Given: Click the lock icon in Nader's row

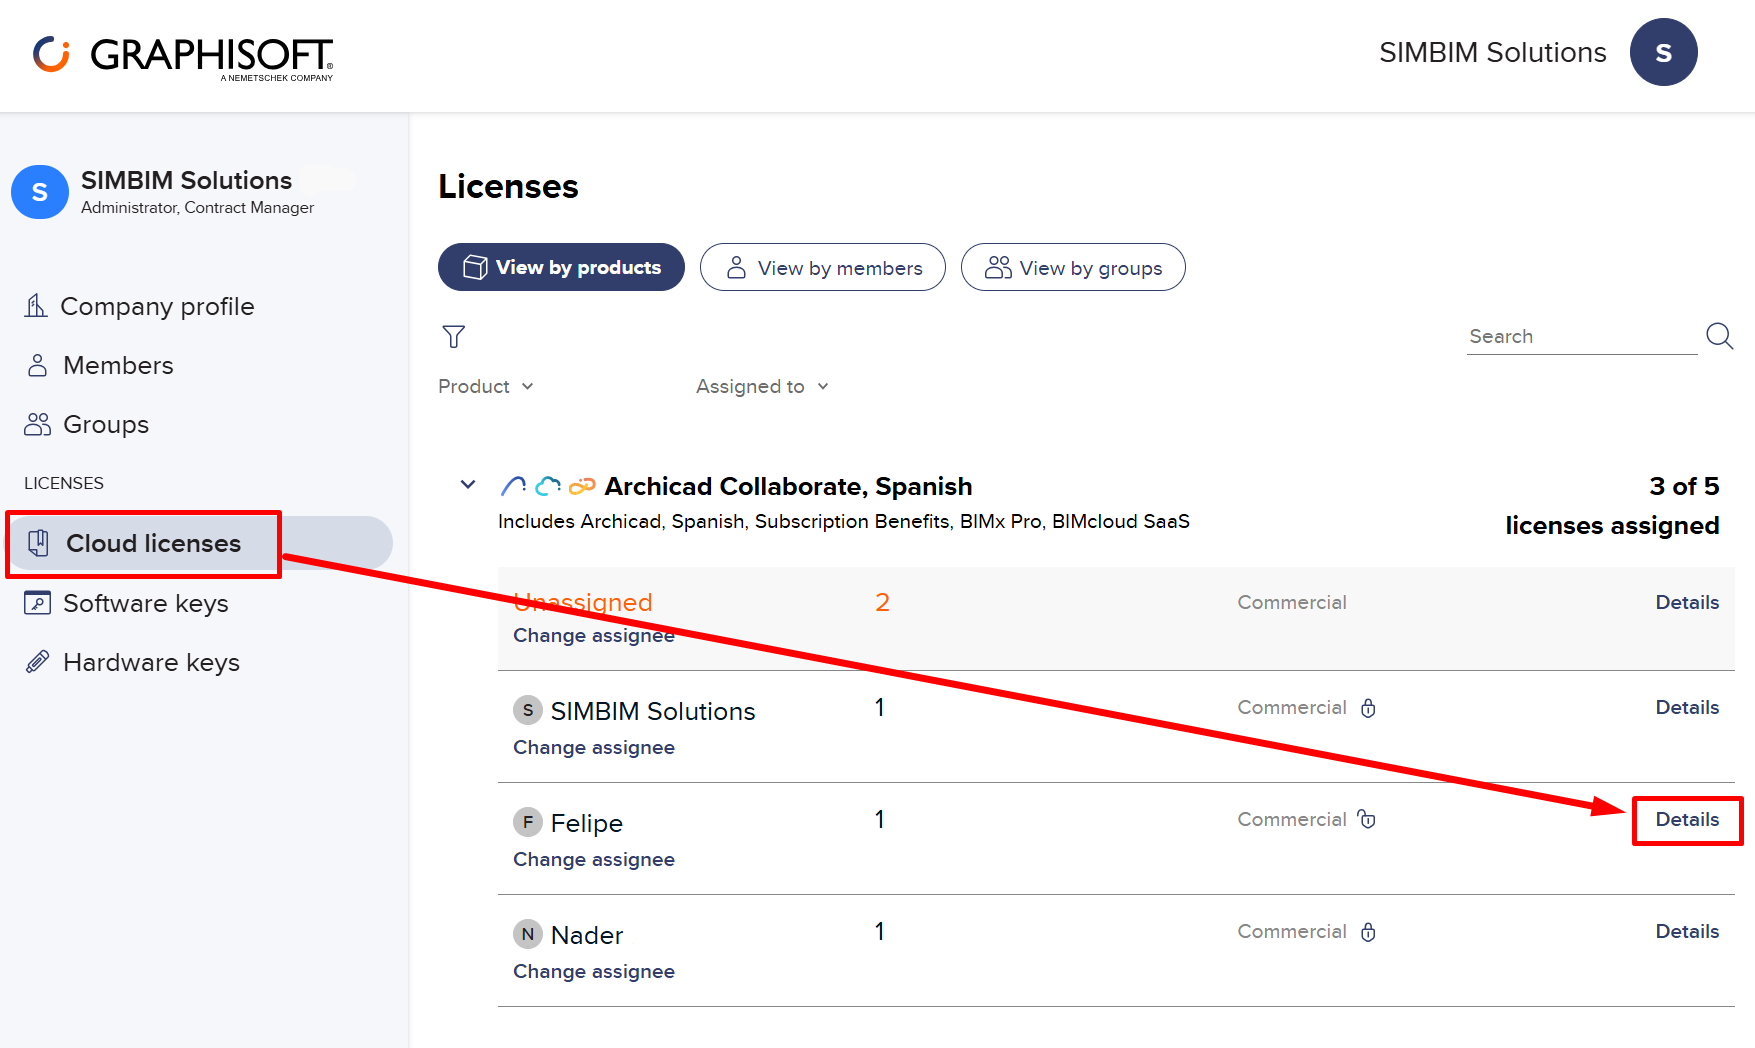Looking at the screenshot, I should pyautogui.click(x=1368, y=932).
